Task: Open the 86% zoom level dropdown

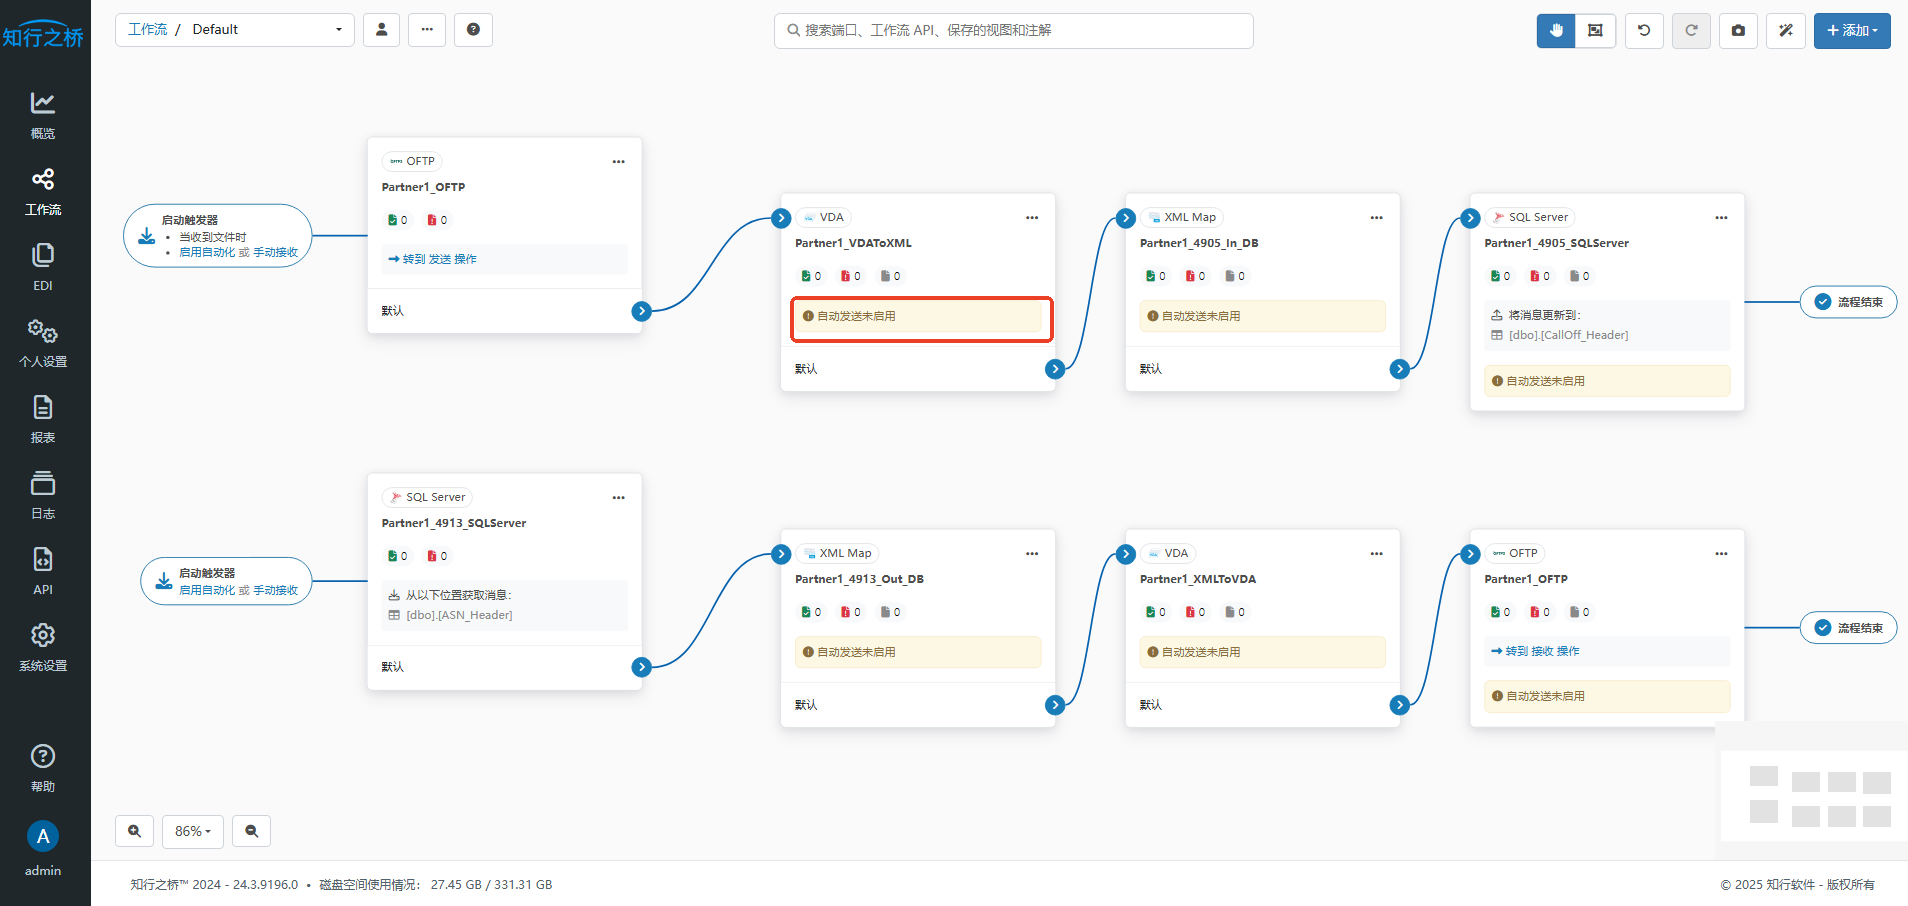Action: coord(193,831)
